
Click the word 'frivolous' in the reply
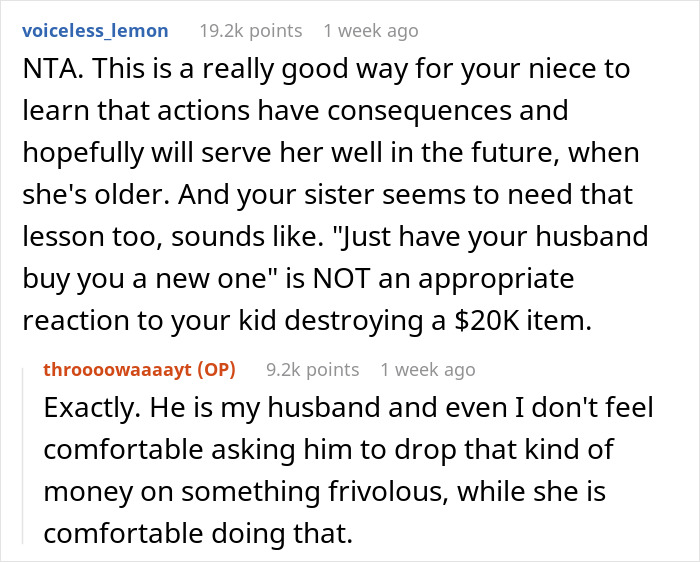[x=388, y=491]
